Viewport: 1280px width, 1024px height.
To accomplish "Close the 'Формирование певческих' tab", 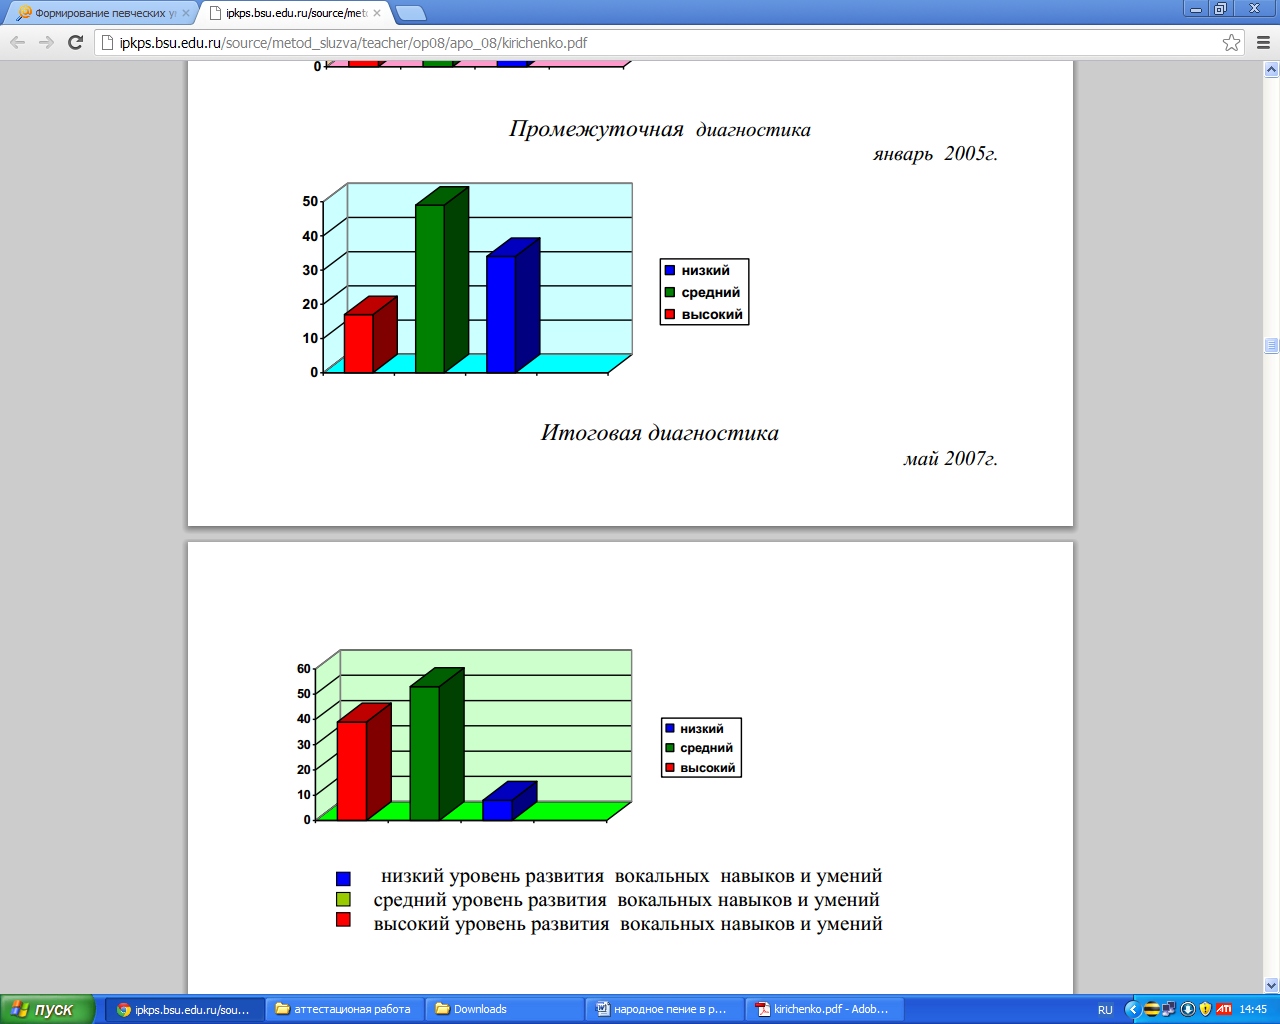I will (x=185, y=13).
